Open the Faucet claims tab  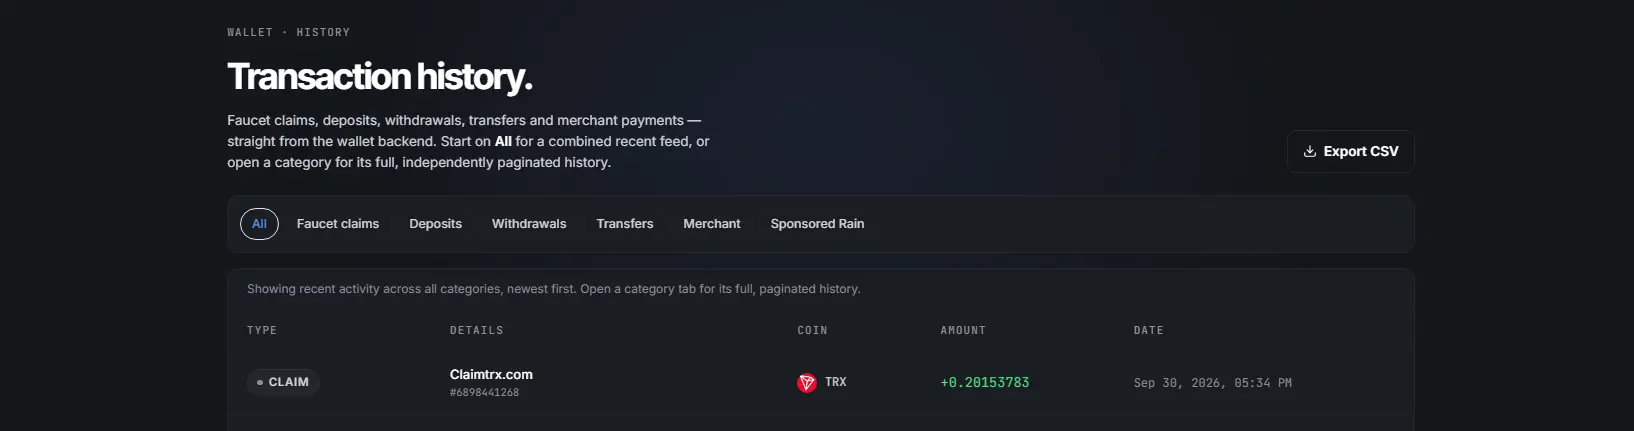pyautogui.click(x=338, y=224)
